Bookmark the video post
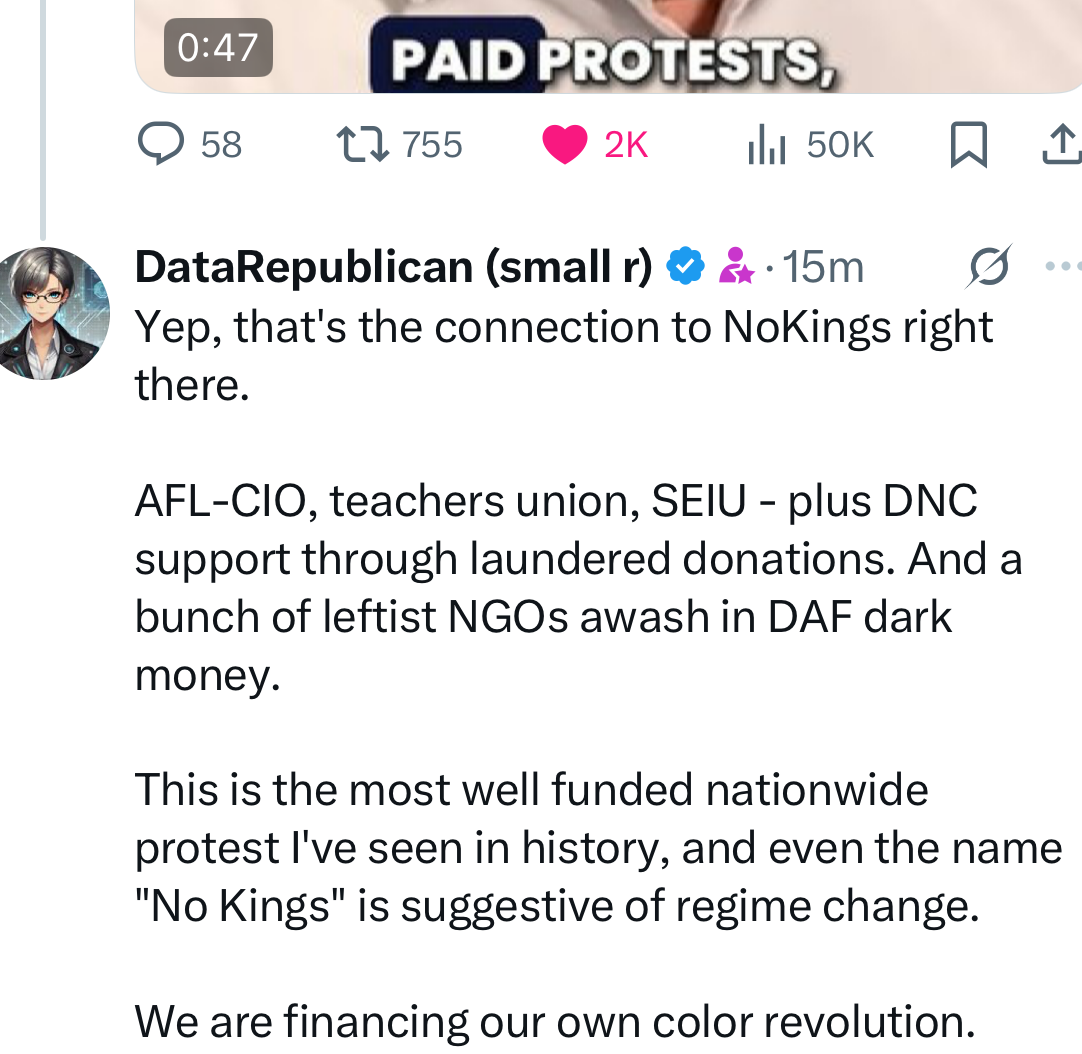Image resolution: width=1082 pixels, height=1054 pixels. click(x=967, y=147)
